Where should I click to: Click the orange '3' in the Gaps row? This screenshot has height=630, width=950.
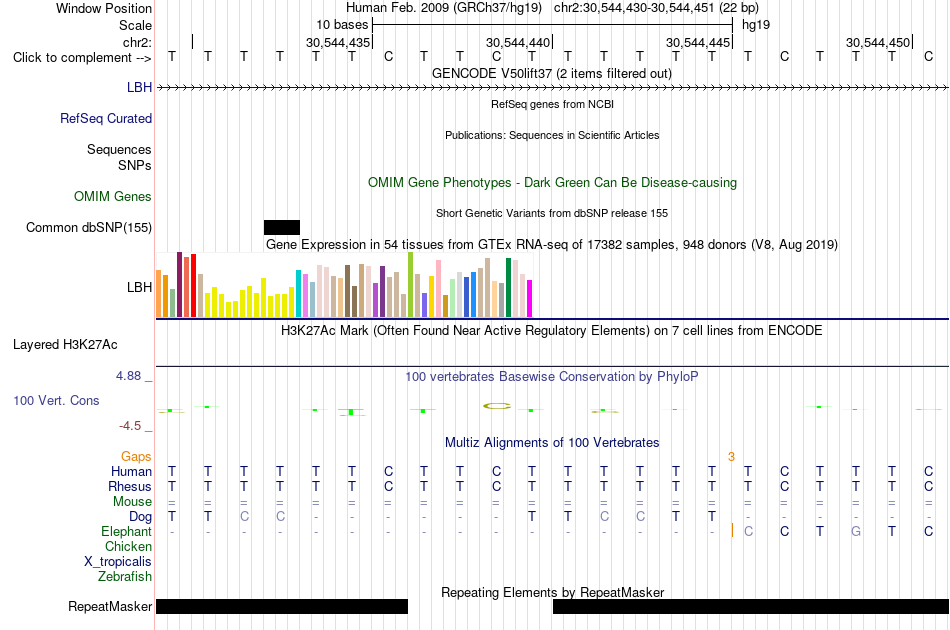pyautogui.click(x=731, y=457)
